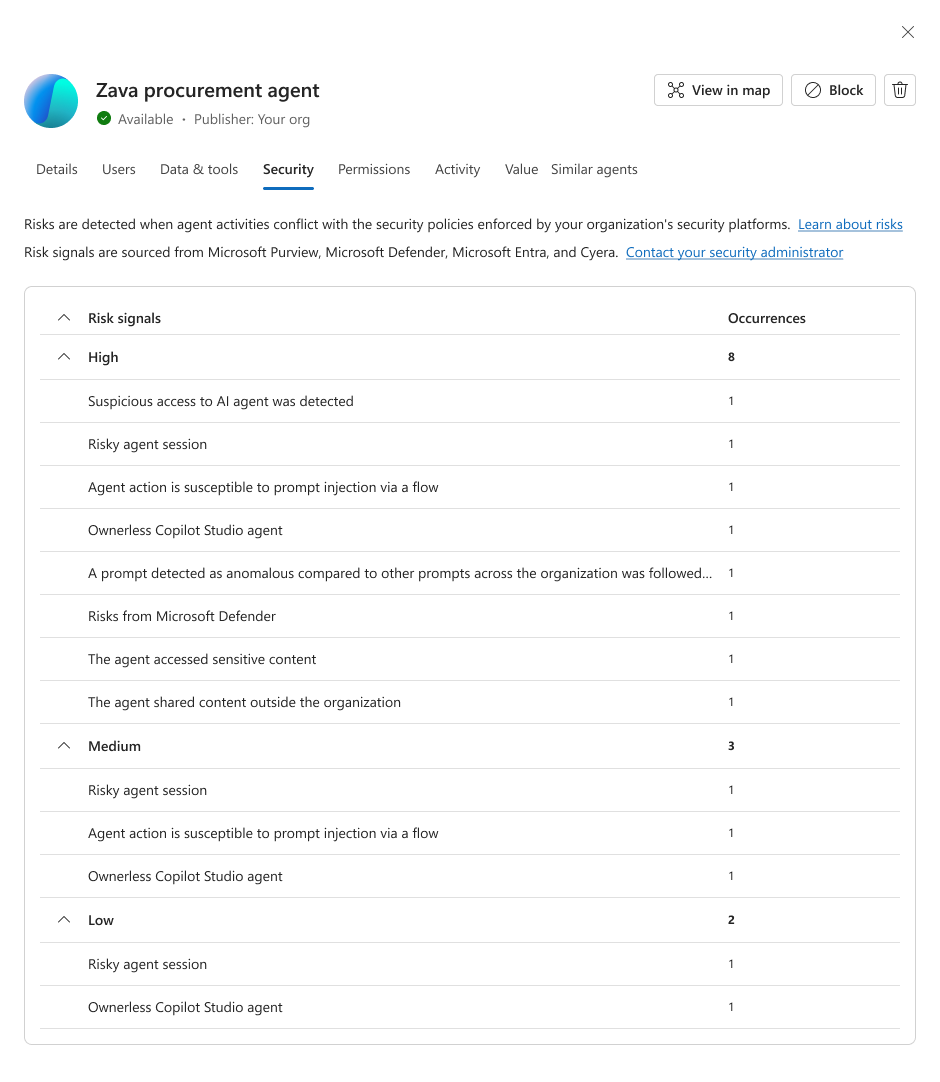This screenshot has height=1082, width=940.
Task: Collapse the Risk signals header chevron
Action: (64, 318)
